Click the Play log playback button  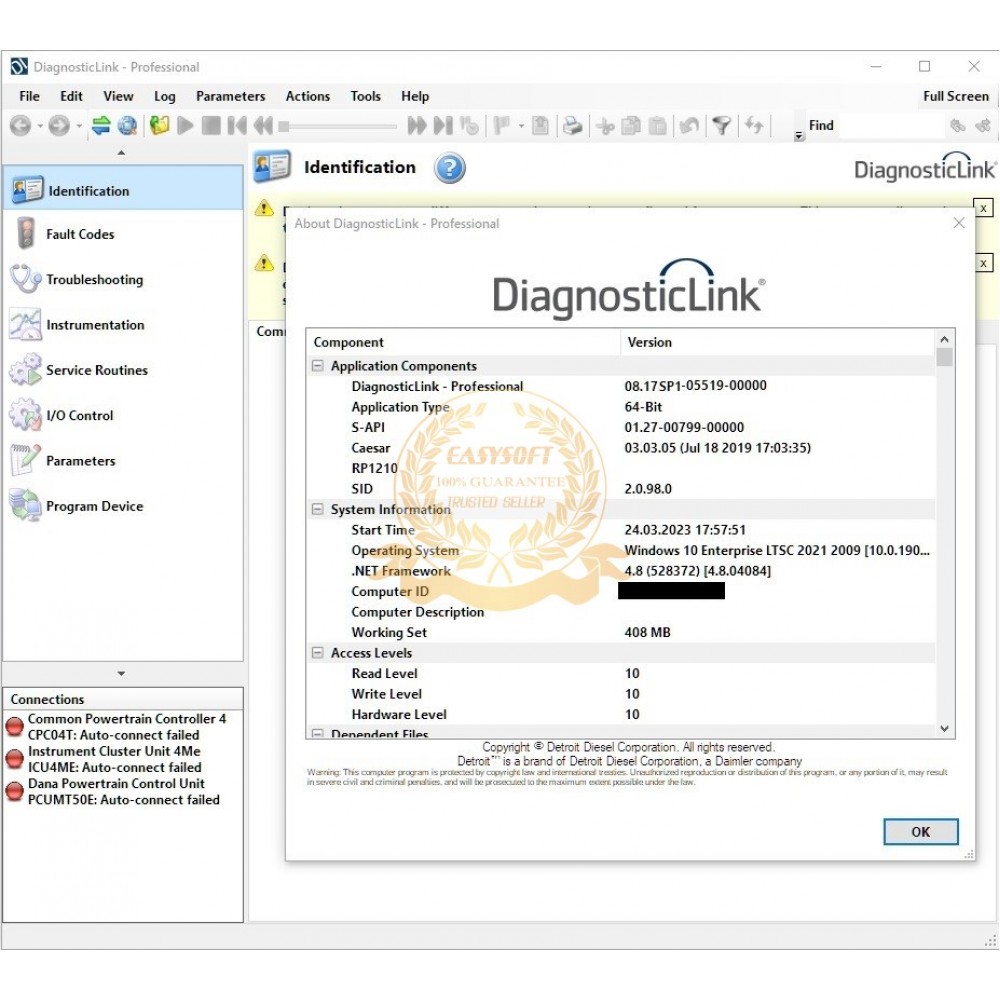[x=186, y=126]
